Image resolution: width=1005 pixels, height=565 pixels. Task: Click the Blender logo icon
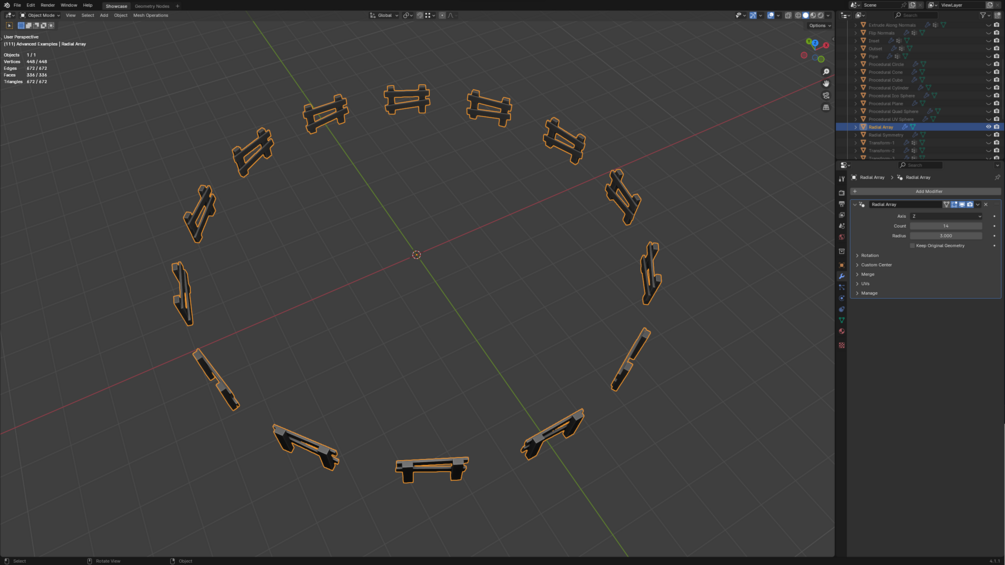click(x=7, y=5)
